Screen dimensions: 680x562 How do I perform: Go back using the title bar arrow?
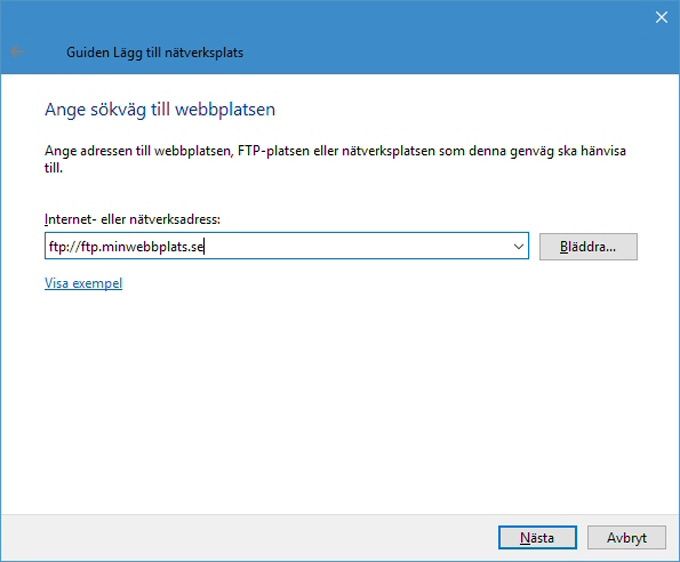pyautogui.click(x=17, y=52)
